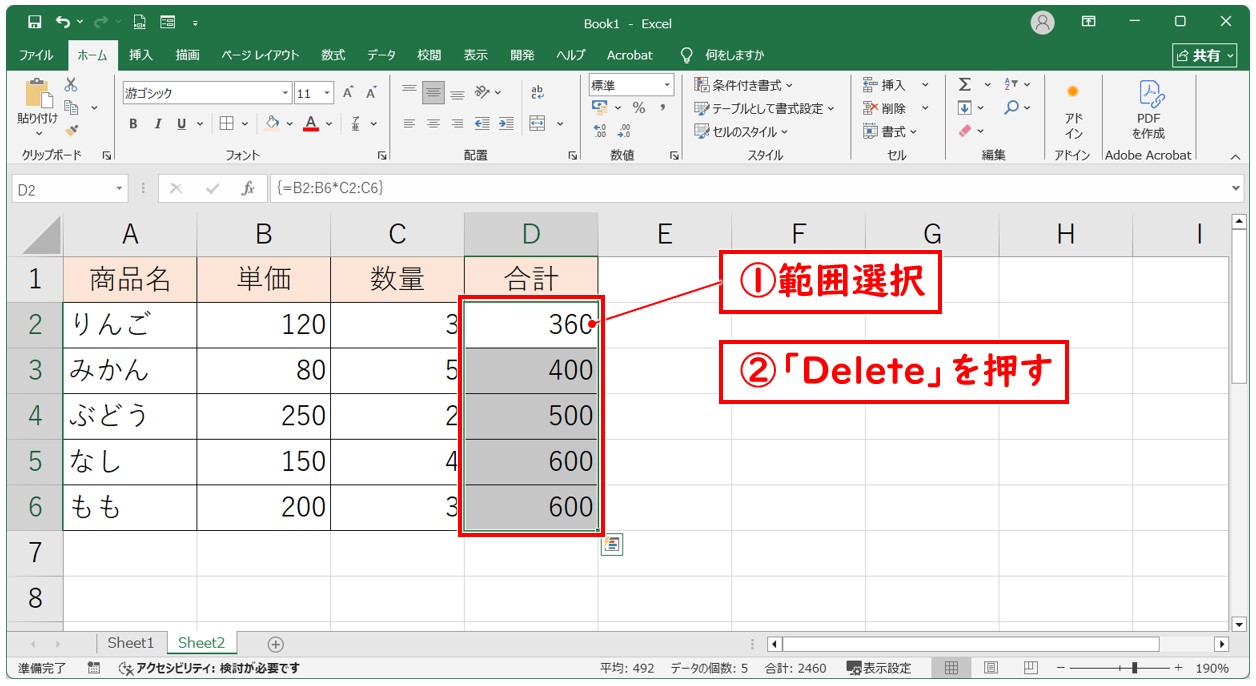Click the percent style icon
Viewport: 1256px width, 686px height.
[638, 108]
